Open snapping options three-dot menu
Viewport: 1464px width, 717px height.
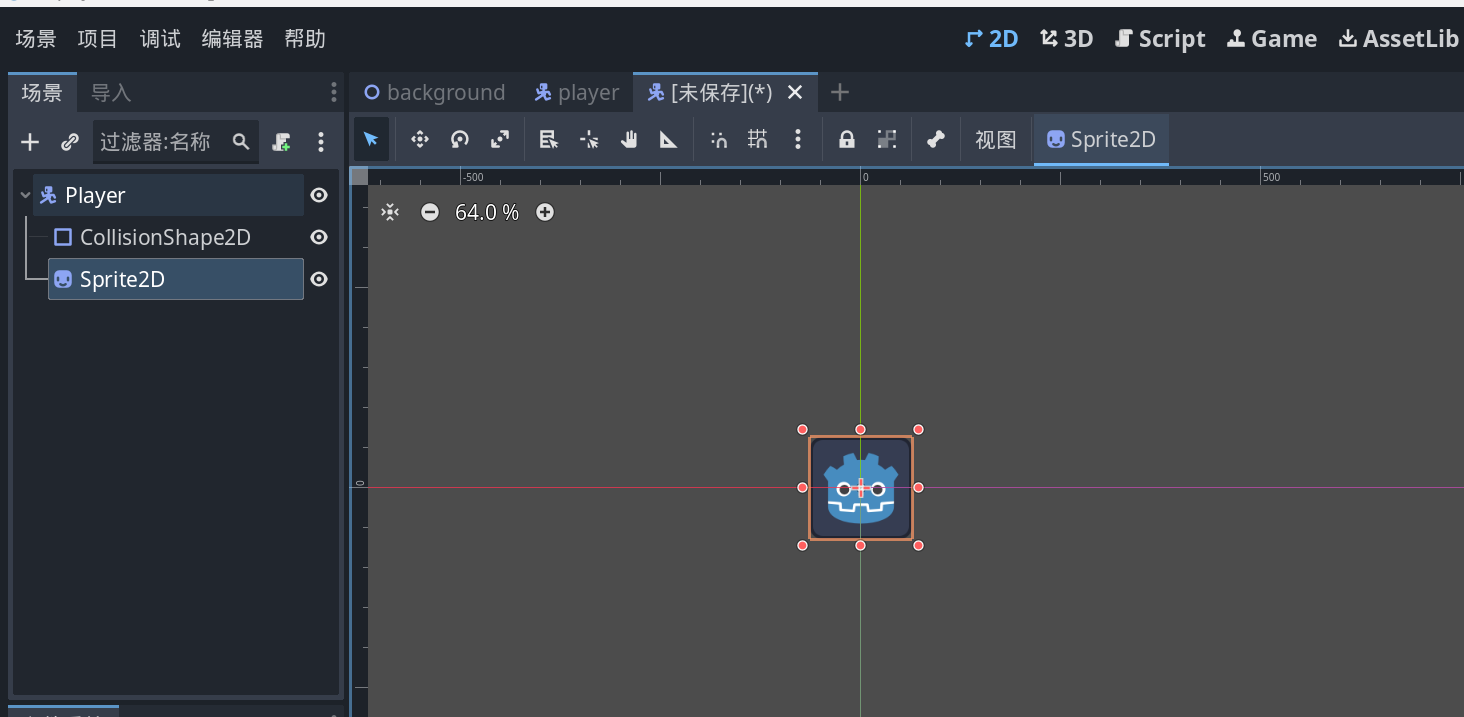coord(798,140)
